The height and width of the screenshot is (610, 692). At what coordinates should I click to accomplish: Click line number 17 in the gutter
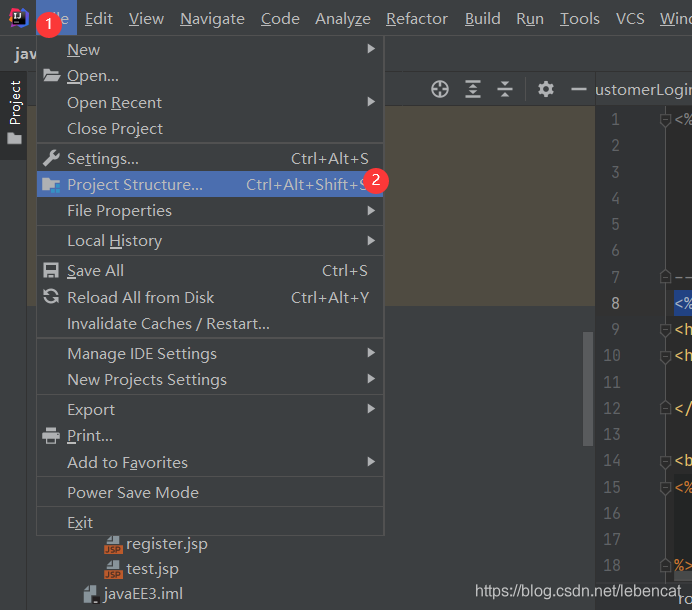pyautogui.click(x=612, y=539)
